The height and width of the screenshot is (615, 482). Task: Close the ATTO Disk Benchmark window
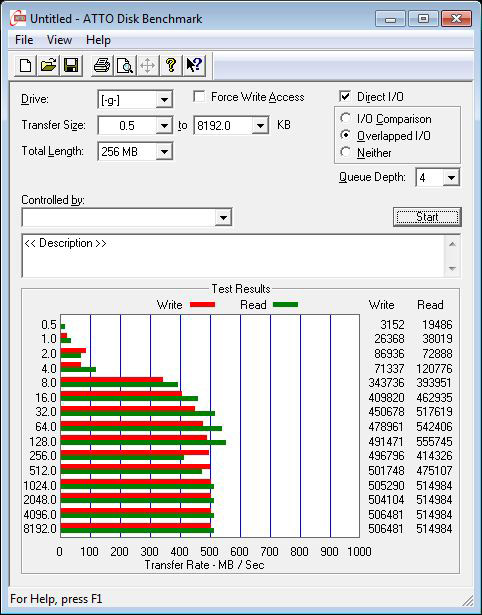456,18
